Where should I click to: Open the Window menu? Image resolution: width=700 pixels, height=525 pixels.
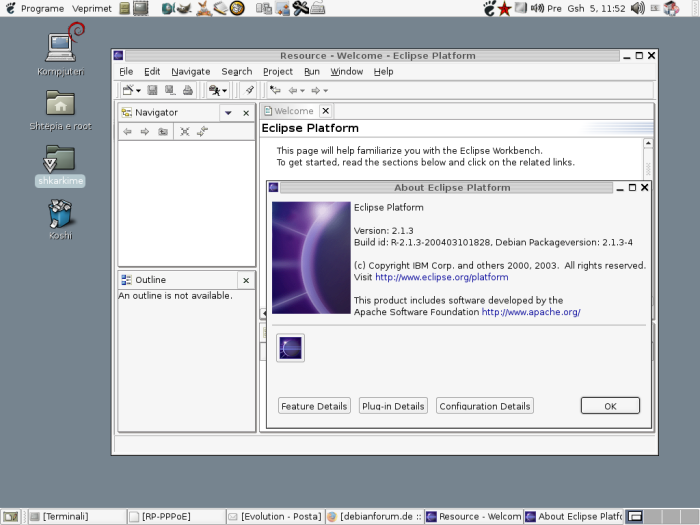[x=346, y=71]
